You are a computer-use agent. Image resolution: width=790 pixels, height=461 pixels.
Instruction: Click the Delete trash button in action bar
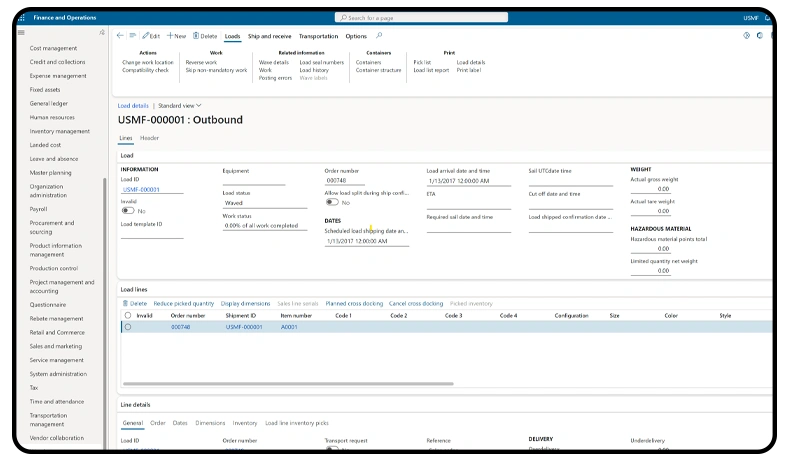pyautogui.click(x=205, y=36)
